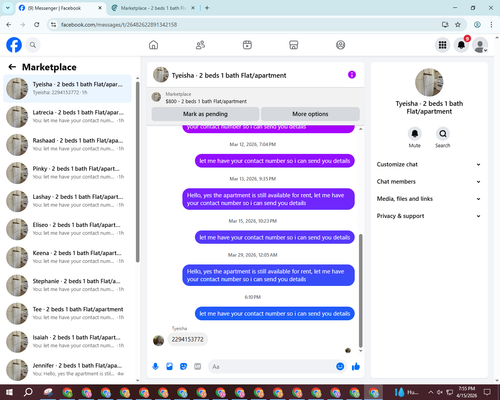Open the Groups icon in top navigation
The image size is (500, 400).
click(x=340, y=45)
